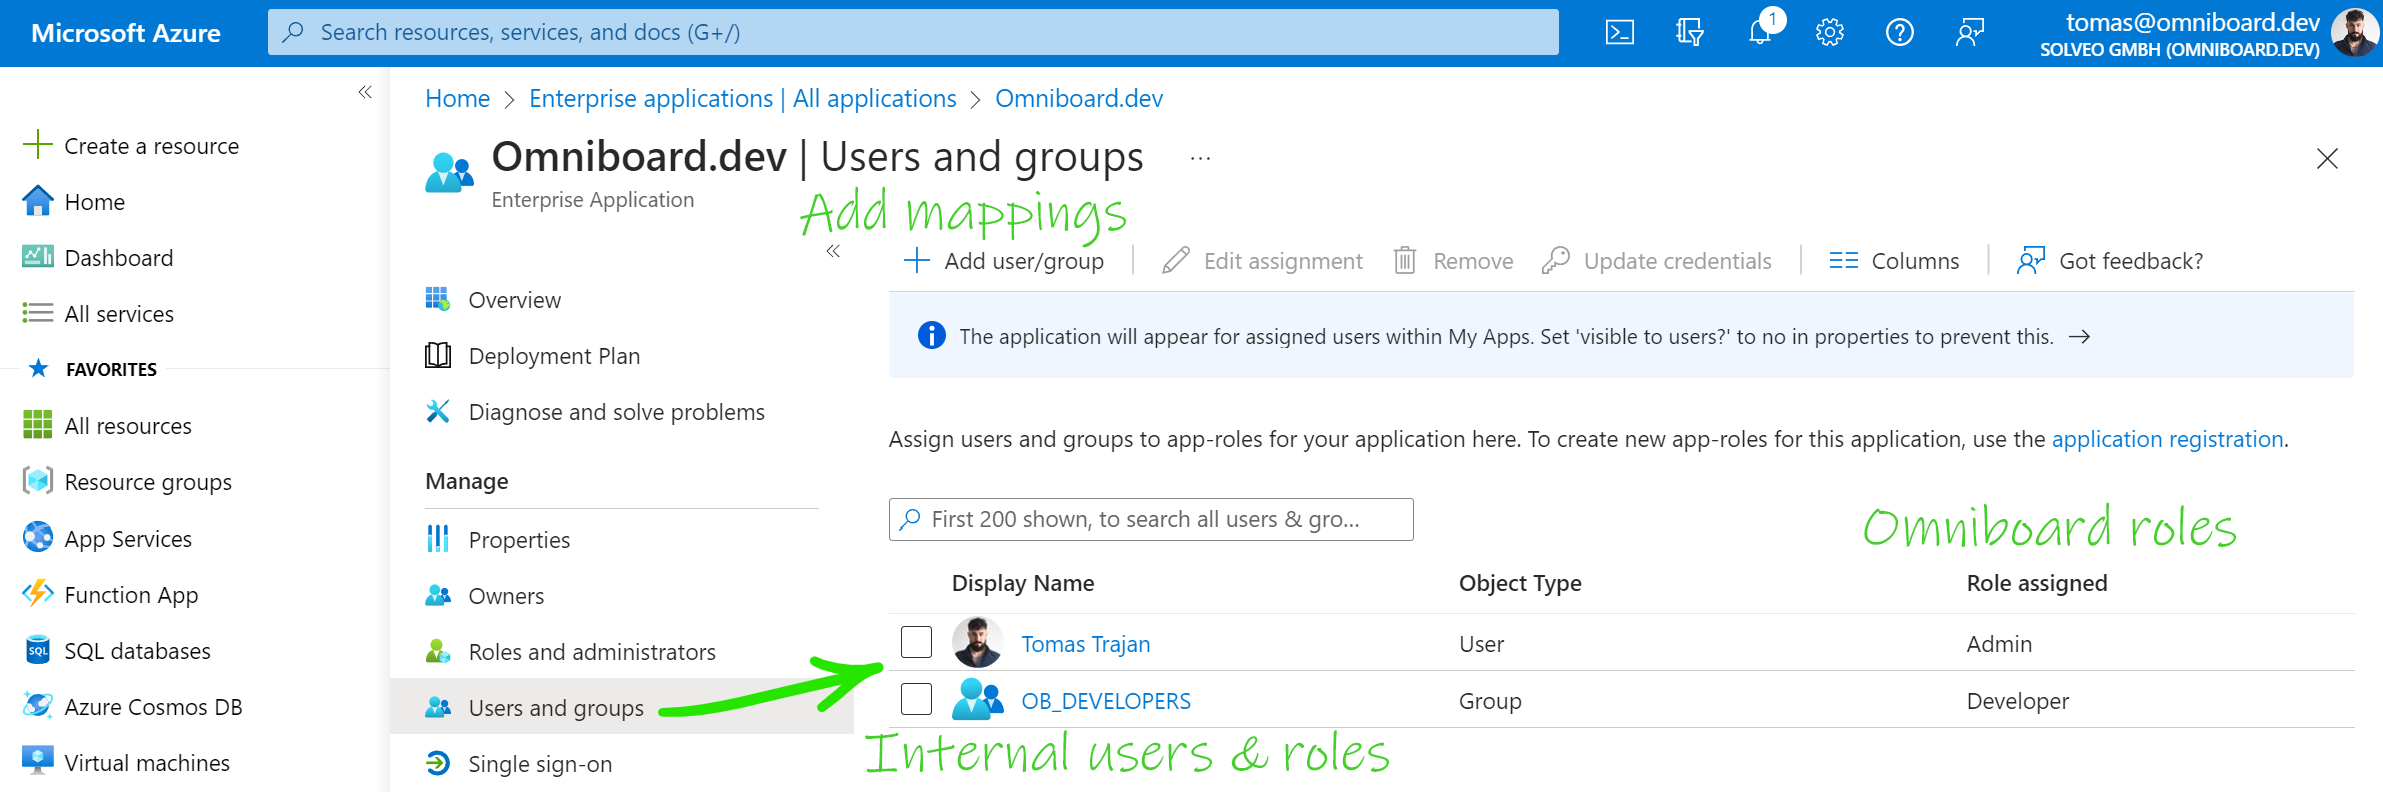The width and height of the screenshot is (2383, 792).
Task: Open the OB_DEVELOPERS group link
Action: [1106, 701]
